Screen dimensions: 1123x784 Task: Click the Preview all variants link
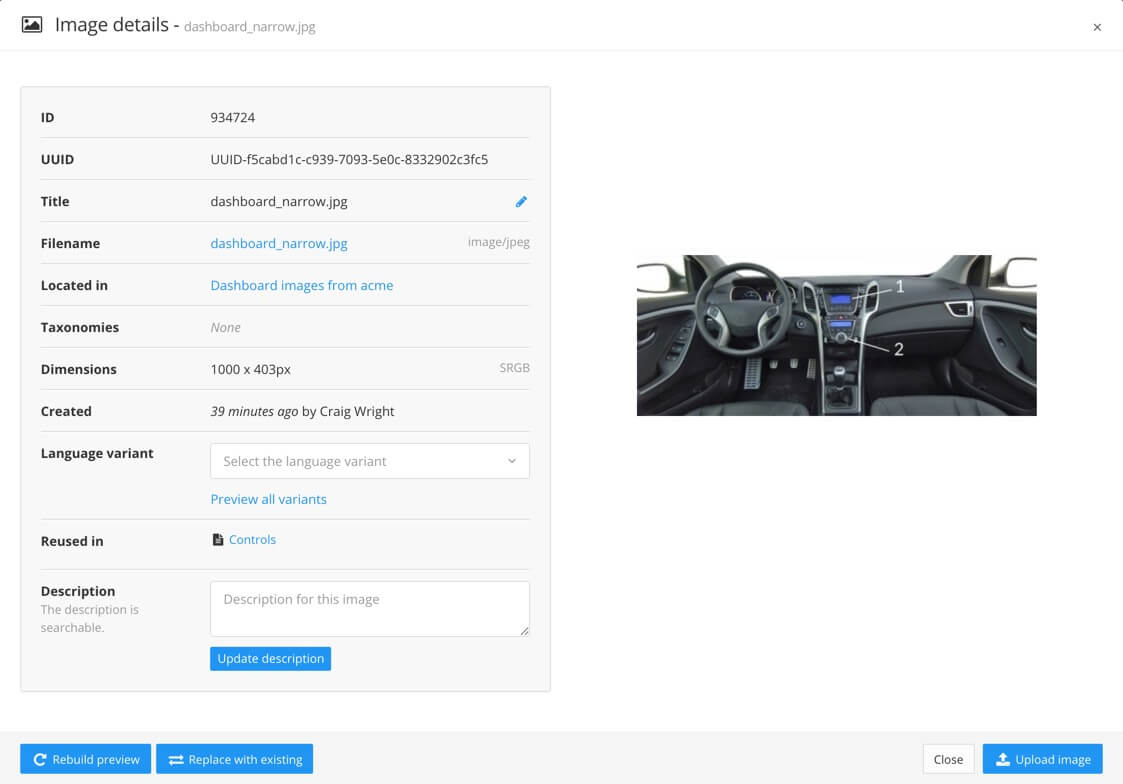(x=268, y=499)
